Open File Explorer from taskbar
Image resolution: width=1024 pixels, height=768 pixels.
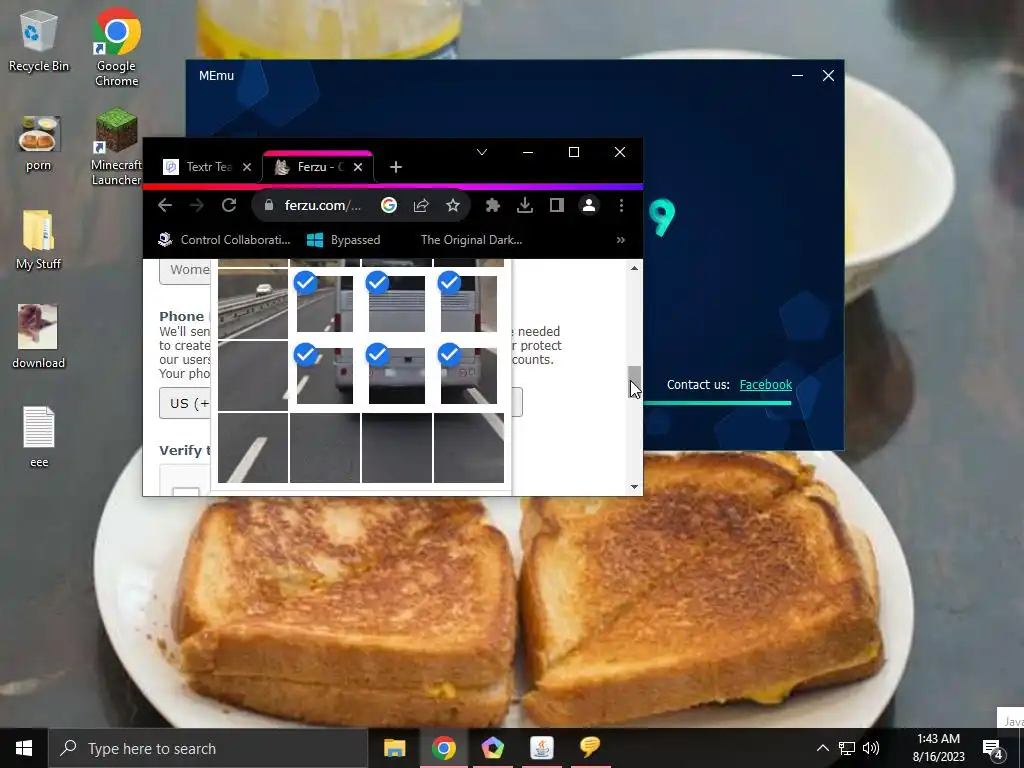(394, 748)
